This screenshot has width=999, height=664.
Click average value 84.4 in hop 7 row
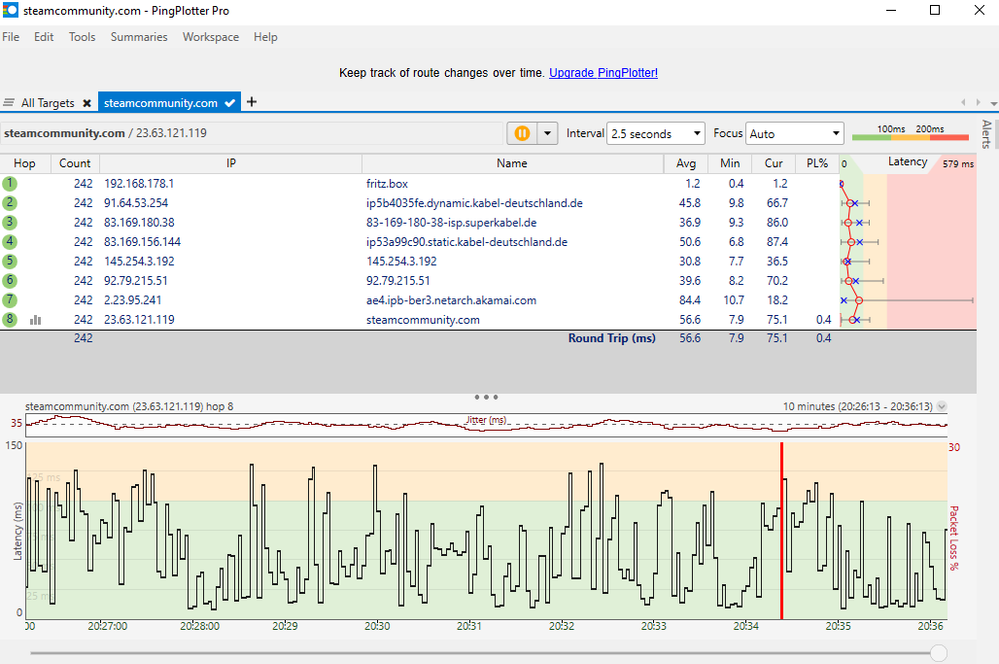pos(690,300)
